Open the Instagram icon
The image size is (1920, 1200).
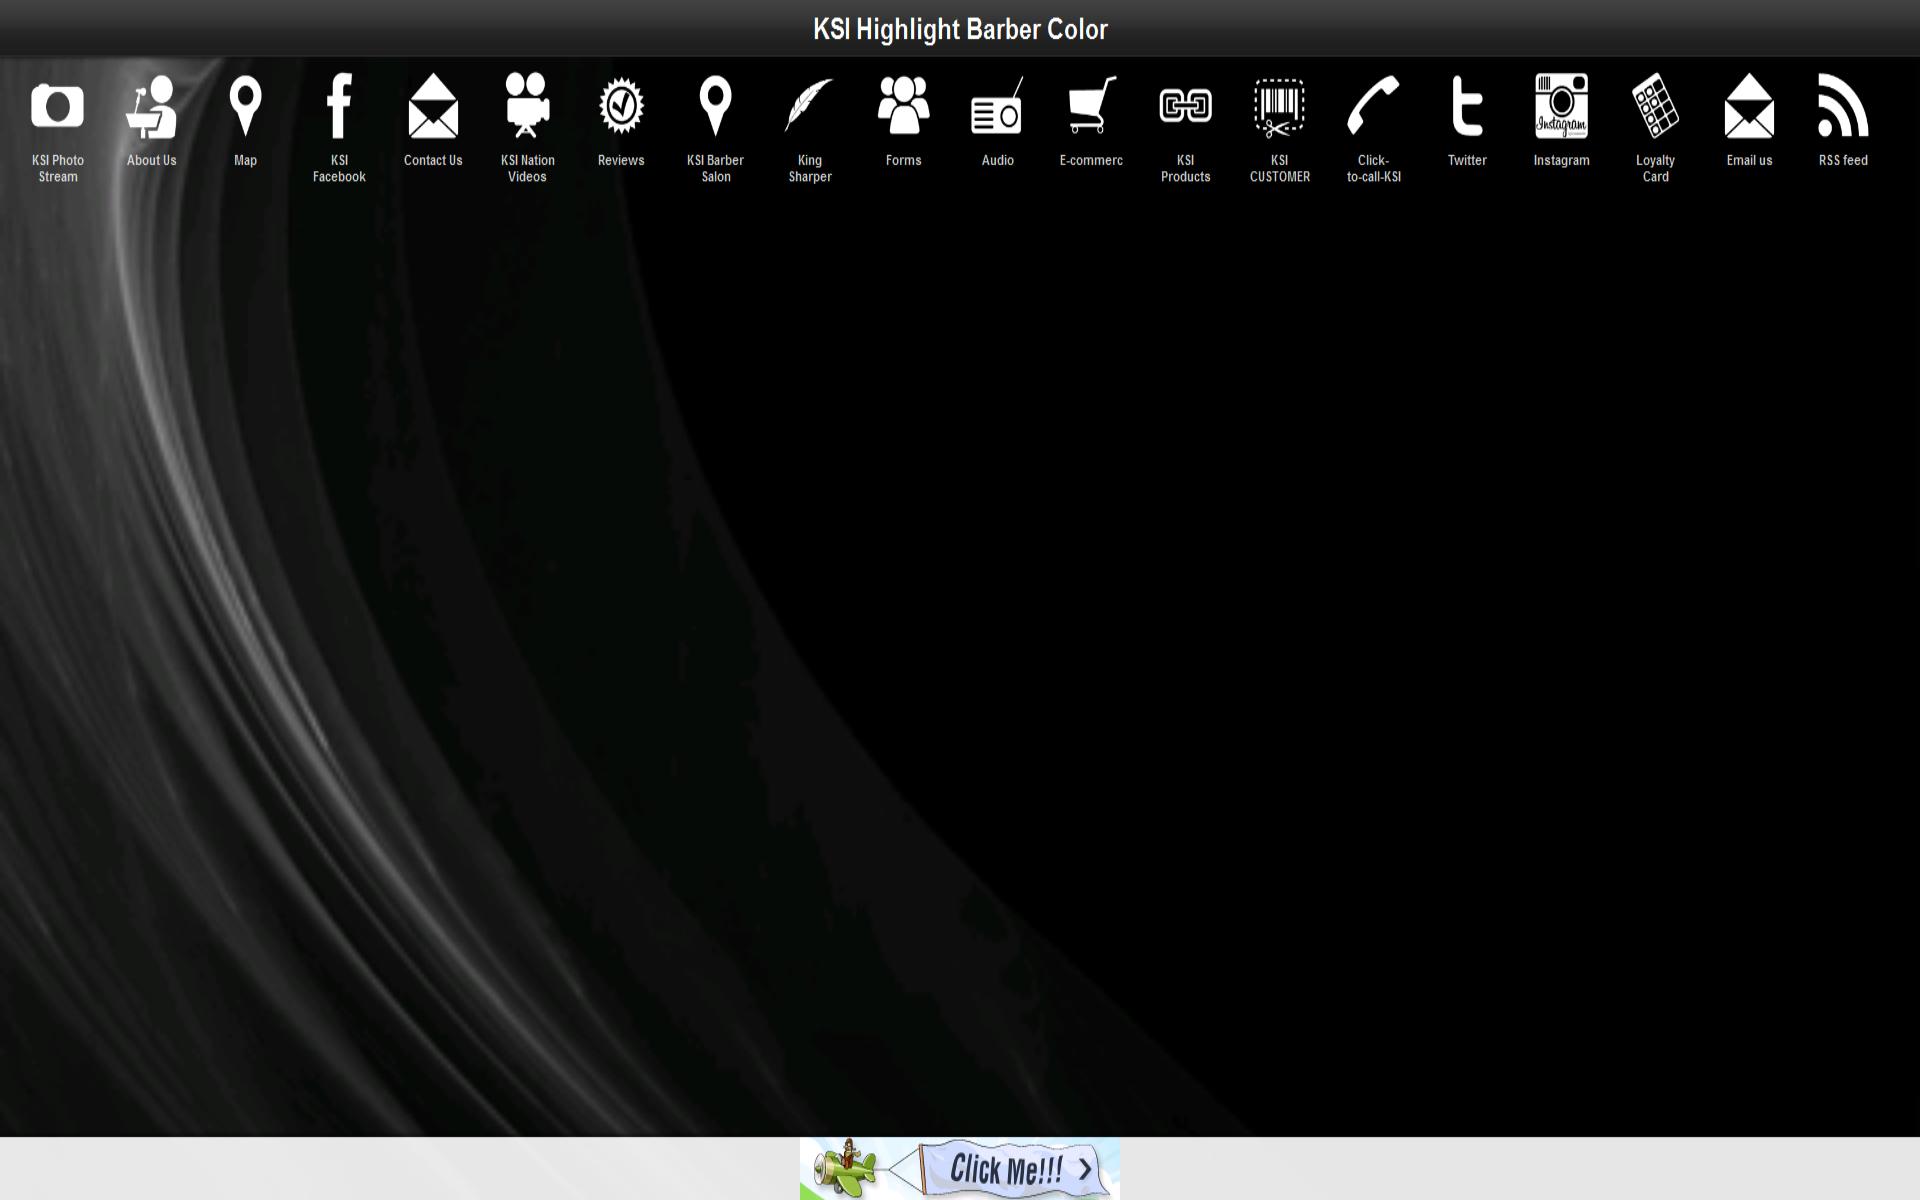point(1561,106)
